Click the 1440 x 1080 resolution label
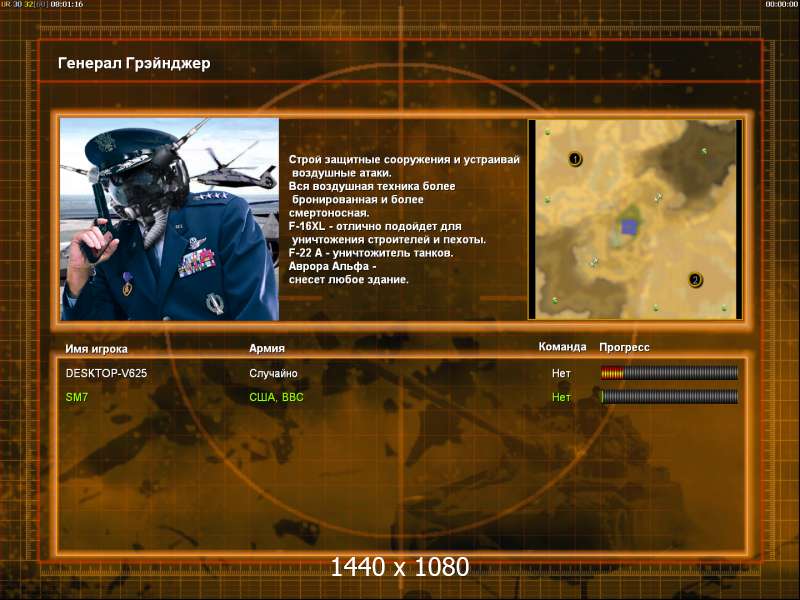800x600 pixels. pos(399,567)
